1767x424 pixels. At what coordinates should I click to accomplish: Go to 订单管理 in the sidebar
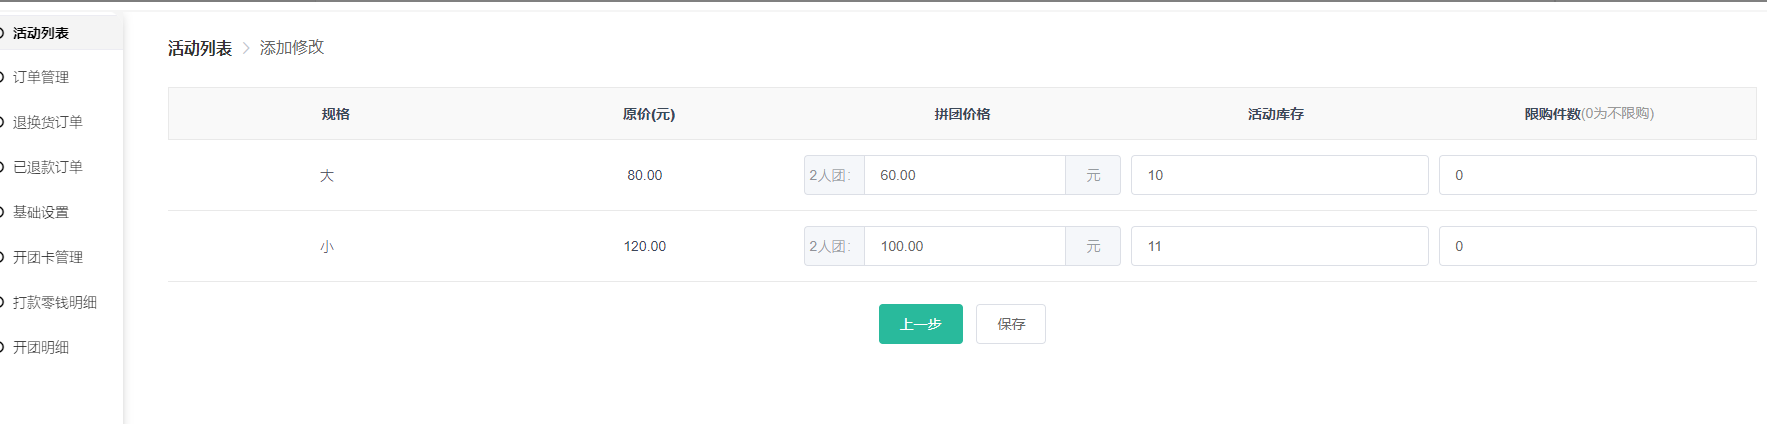[x=41, y=77]
